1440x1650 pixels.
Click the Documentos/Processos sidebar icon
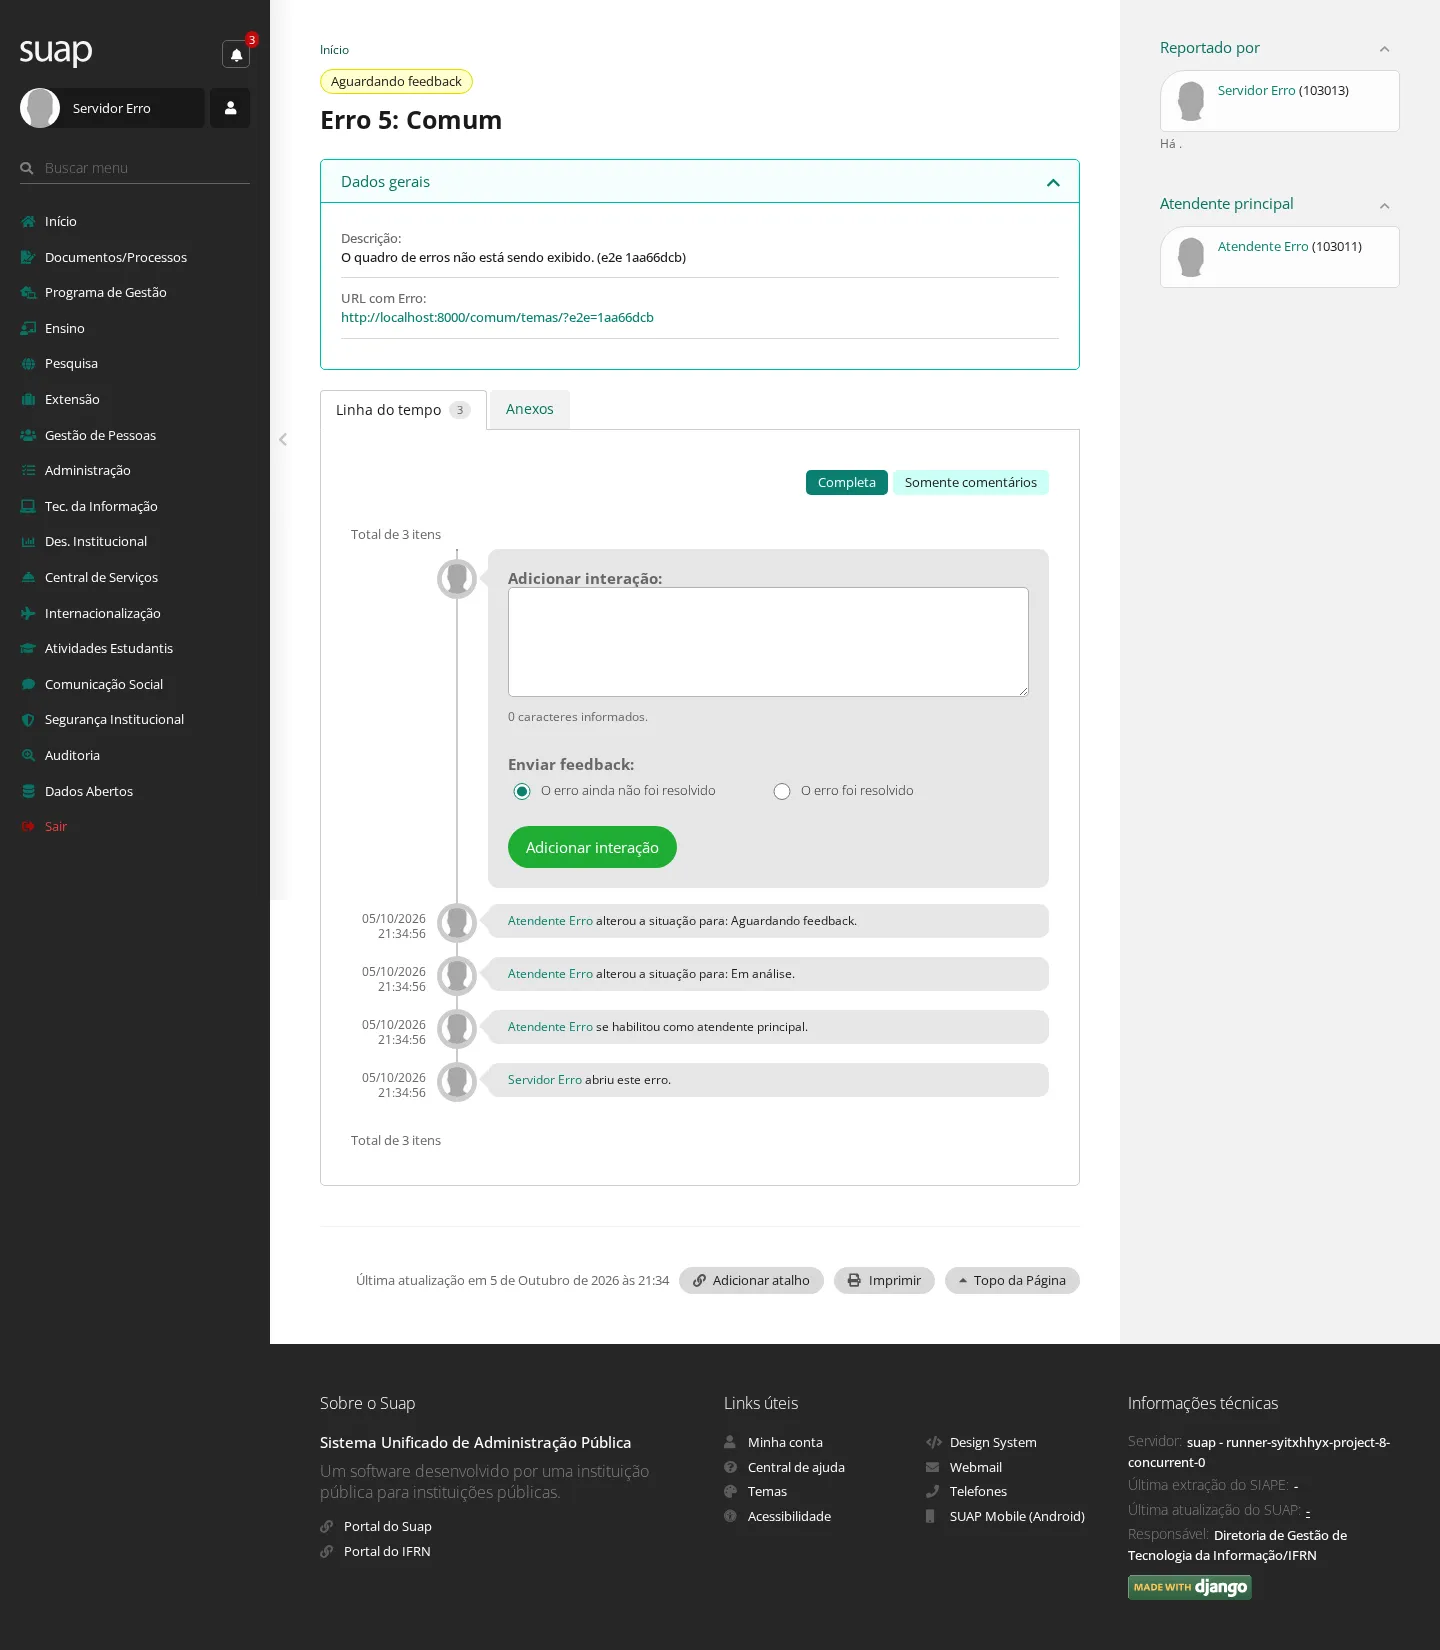[x=28, y=258]
